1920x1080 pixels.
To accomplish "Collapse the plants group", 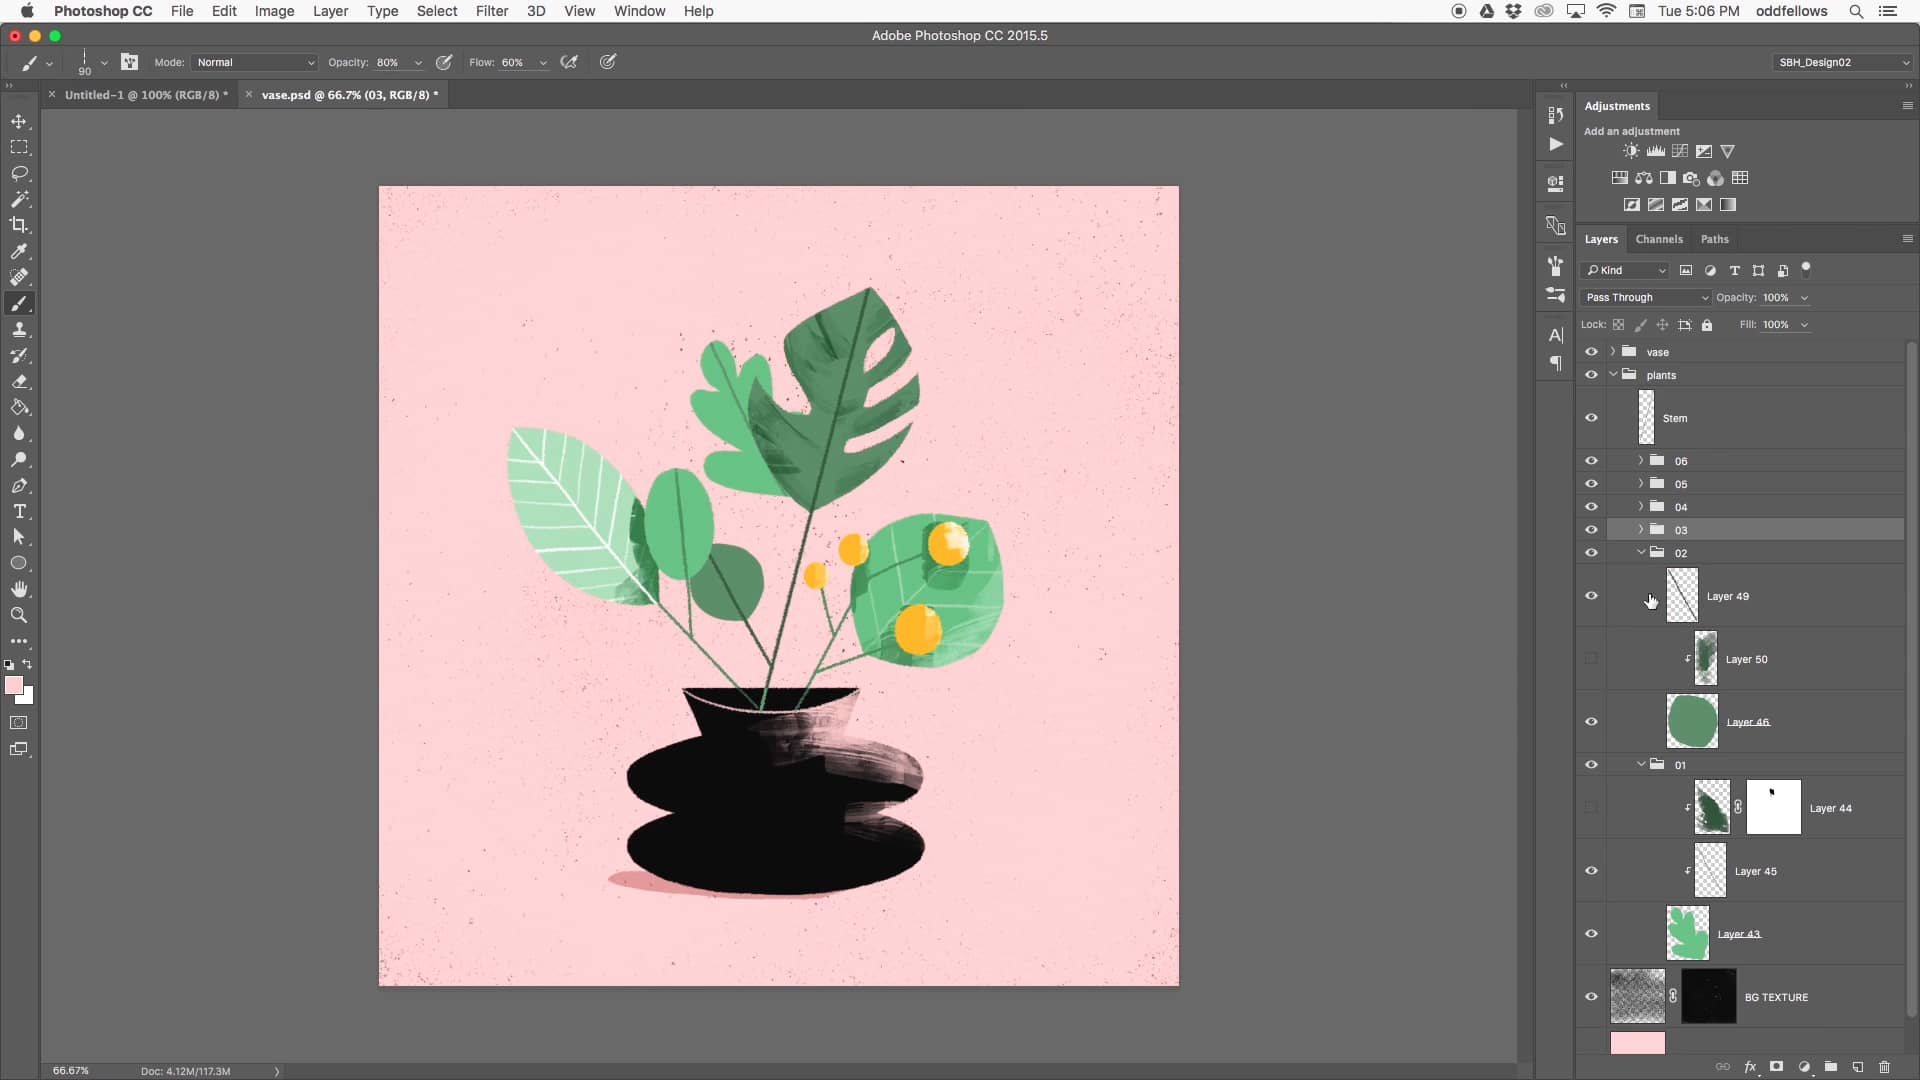I will pyautogui.click(x=1612, y=374).
